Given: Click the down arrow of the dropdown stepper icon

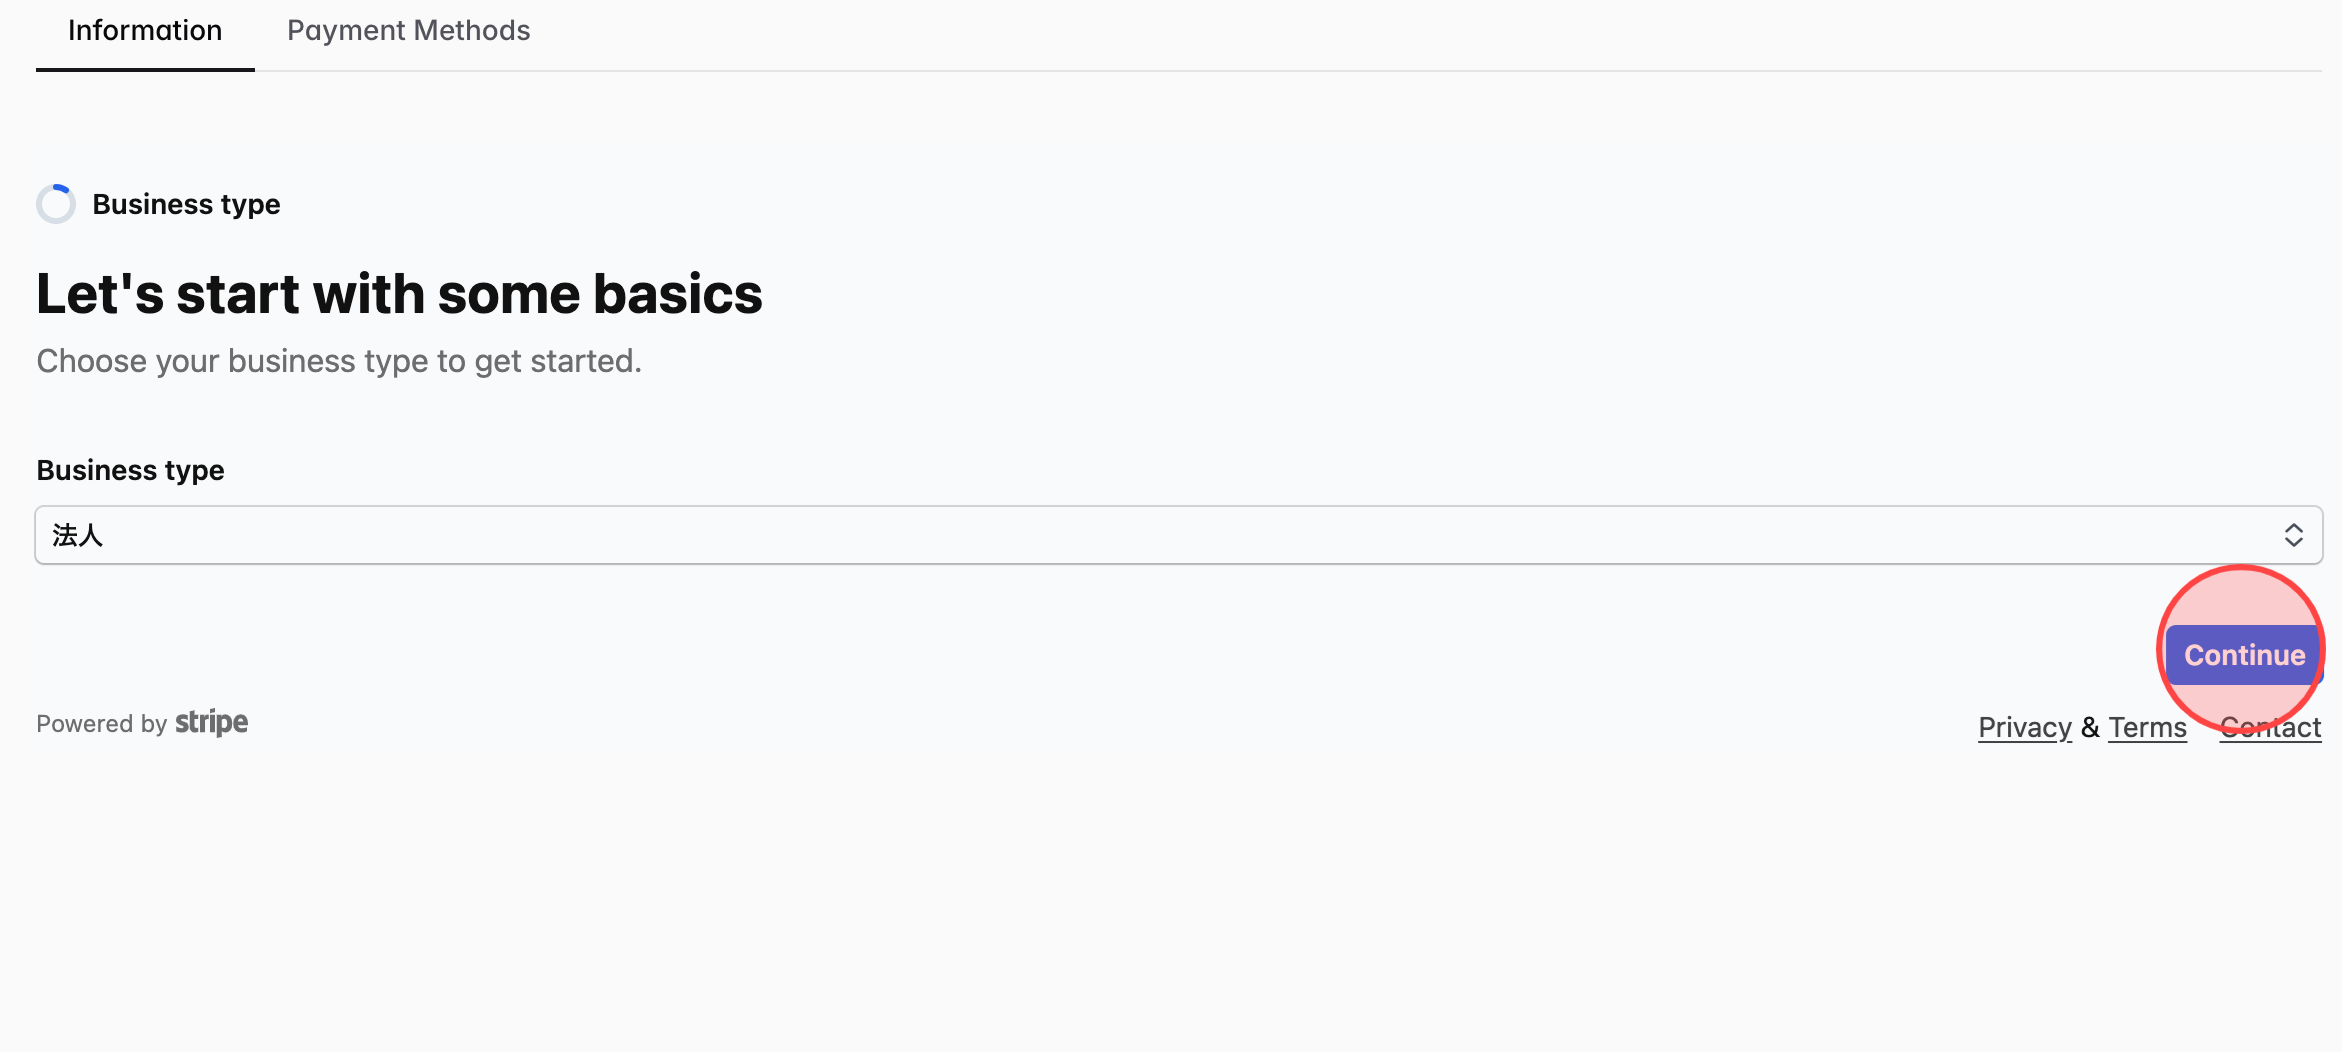Looking at the screenshot, I should 2294,543.
